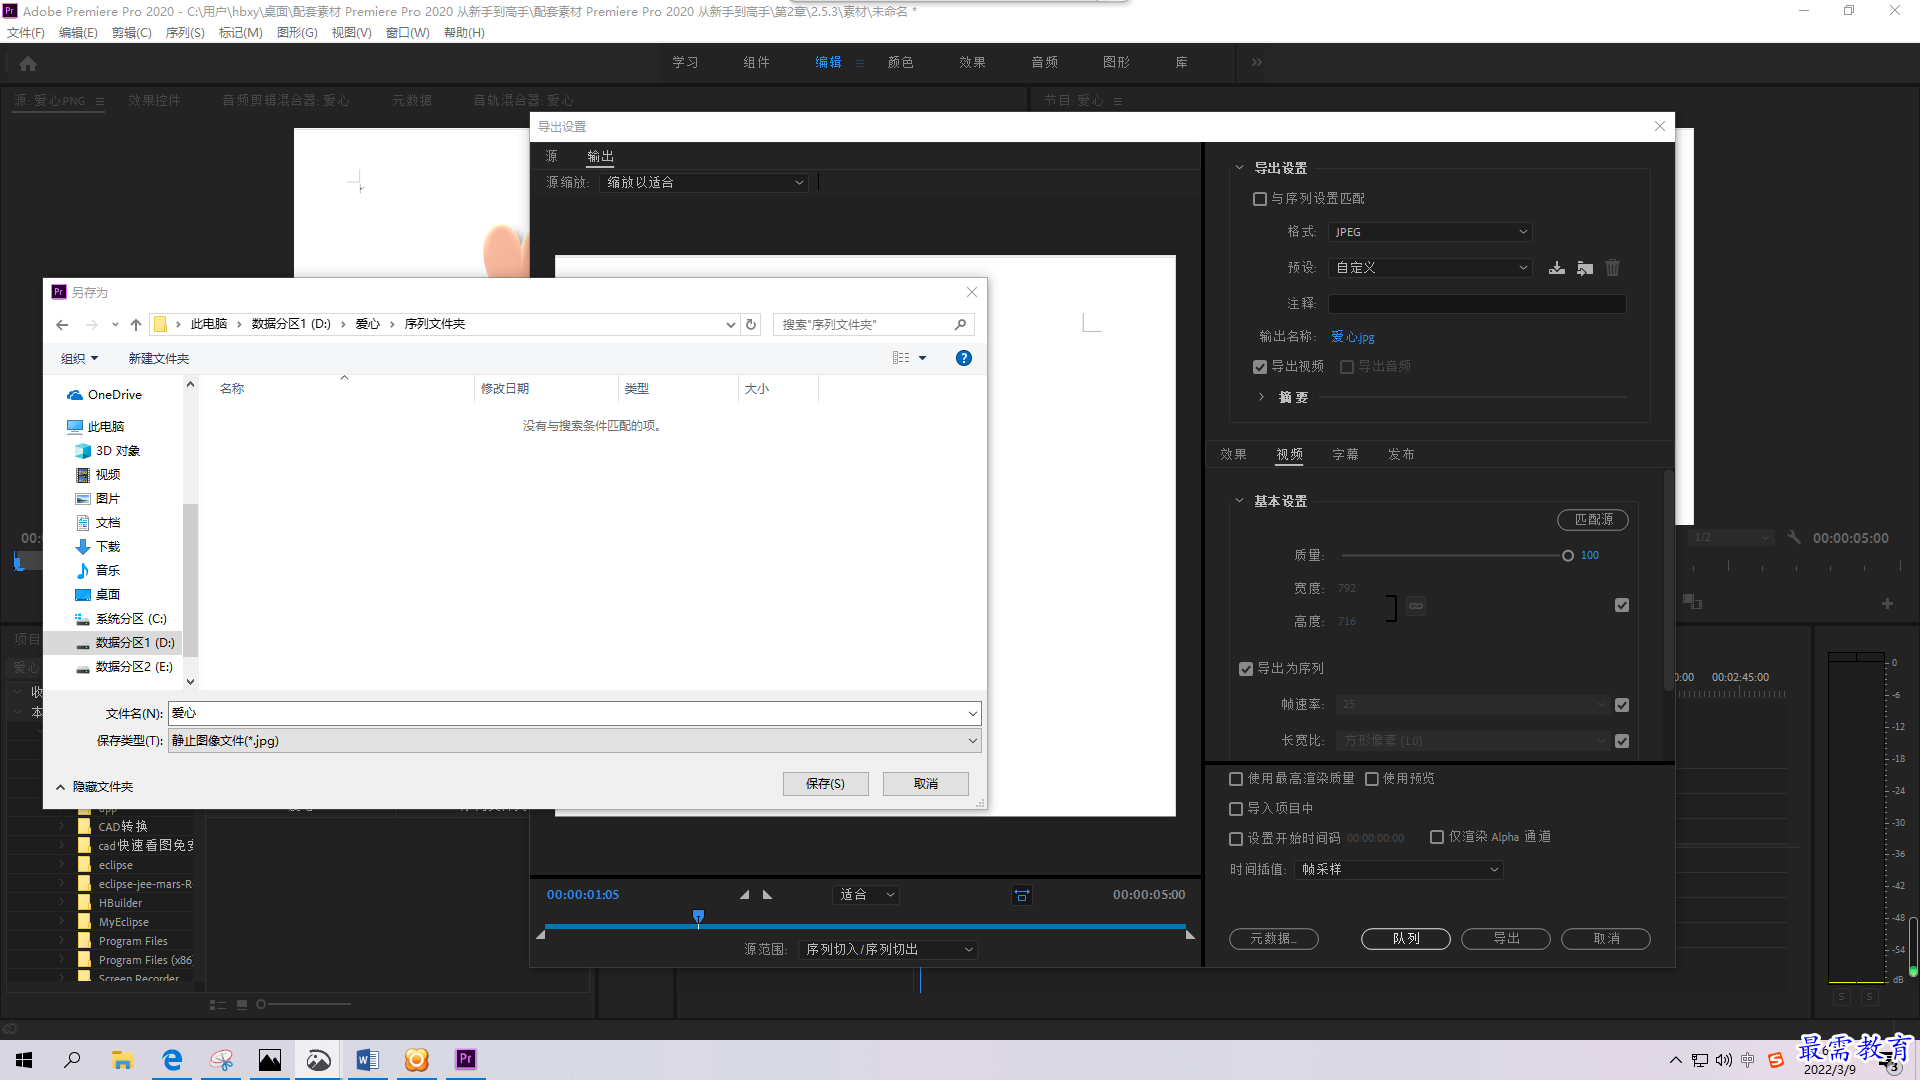The height and width of the screenshot is (1080, 1920).
Task: Enable import into project checkbox
Action: coord(1236,809)
